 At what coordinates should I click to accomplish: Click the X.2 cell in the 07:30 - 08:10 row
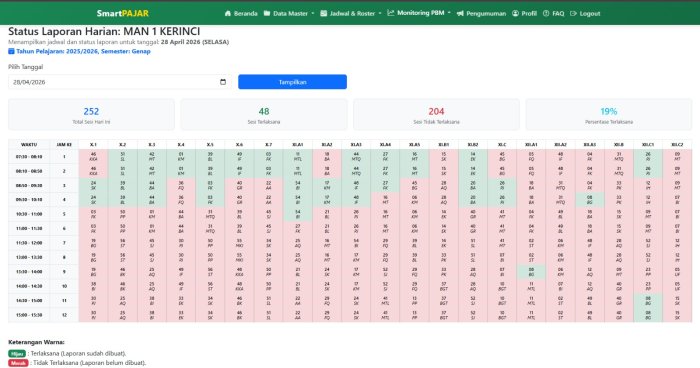(122, 157)
